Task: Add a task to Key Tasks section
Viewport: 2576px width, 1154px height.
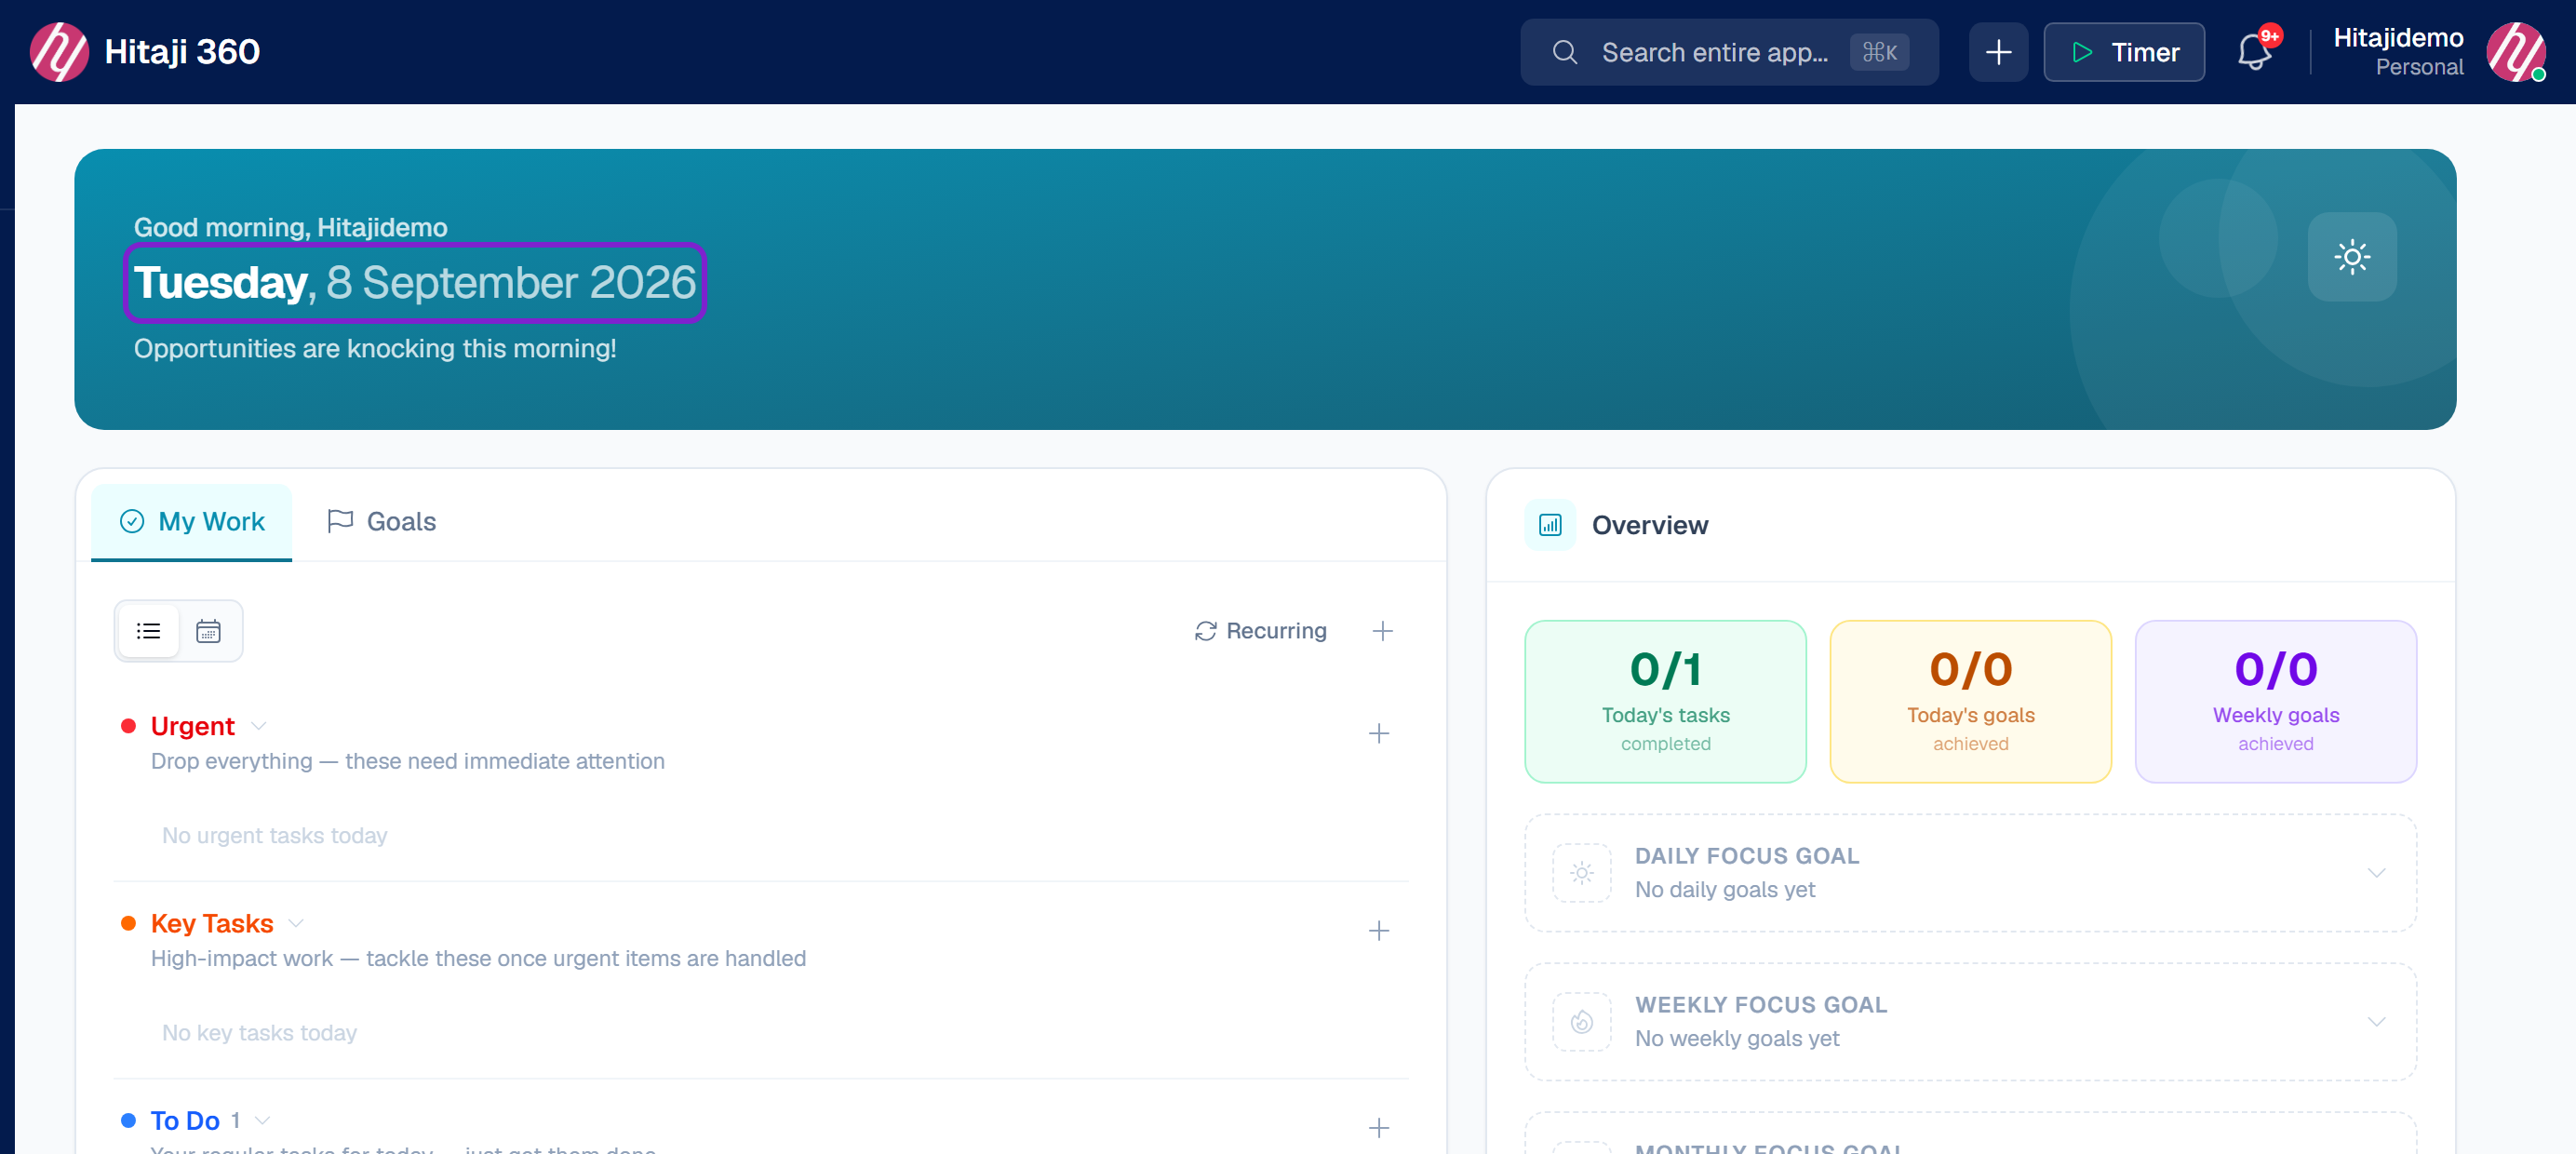Action: tap(1378, 931)
